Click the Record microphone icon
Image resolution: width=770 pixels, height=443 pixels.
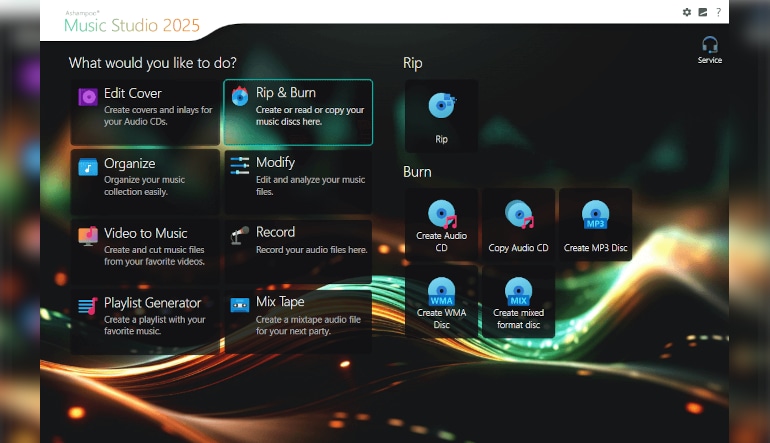(240, 235)
